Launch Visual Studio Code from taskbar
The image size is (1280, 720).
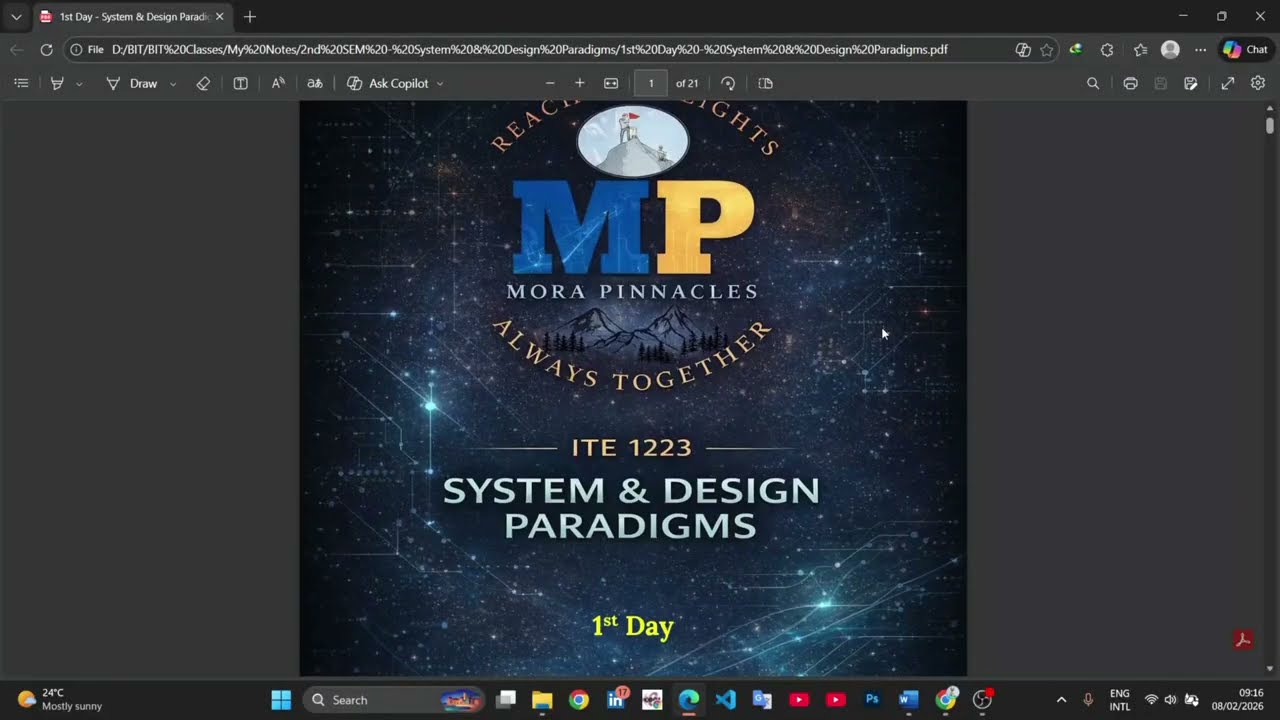(x=726, y=699)
